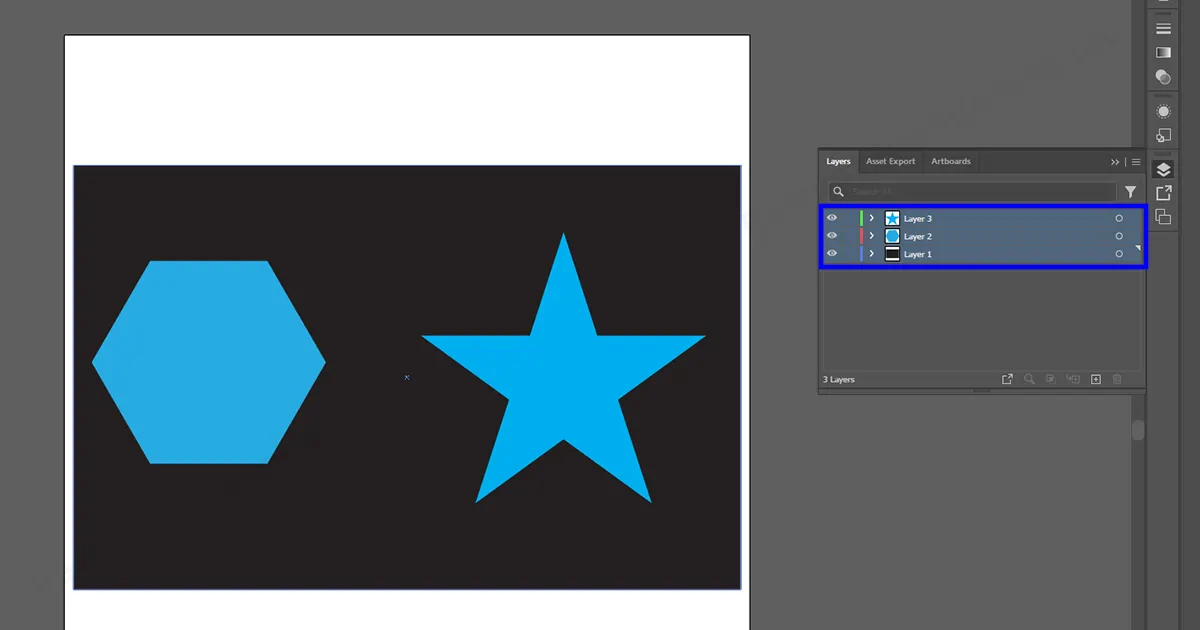This screenshot has width=1200, height=630.
Task: Open the Layers panel dock icon
Action: coord(1163,168)
